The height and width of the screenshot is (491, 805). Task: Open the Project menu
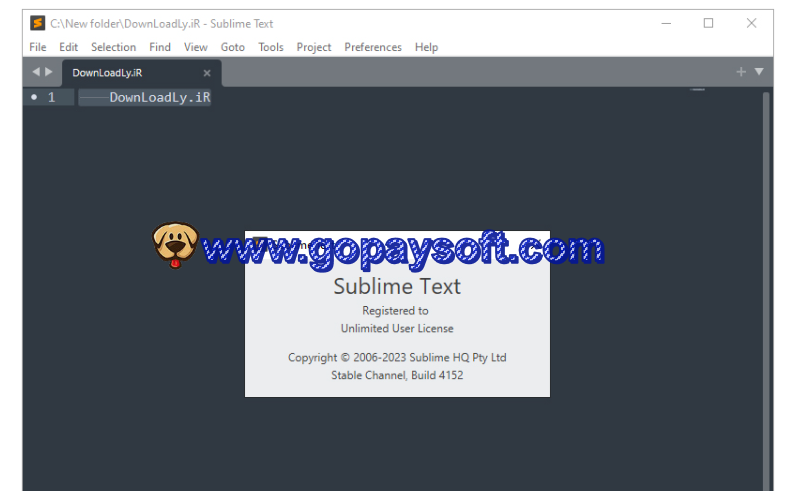coord(314,47)
